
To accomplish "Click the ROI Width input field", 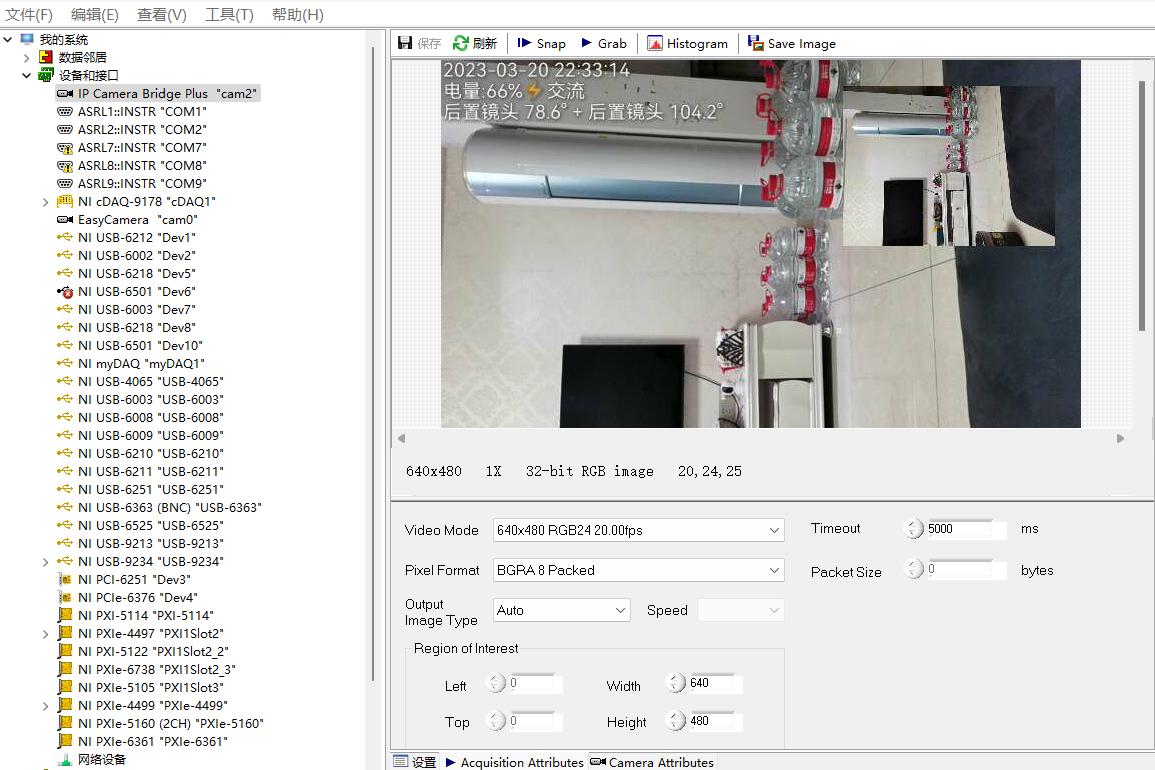I will tap(714, 684).
